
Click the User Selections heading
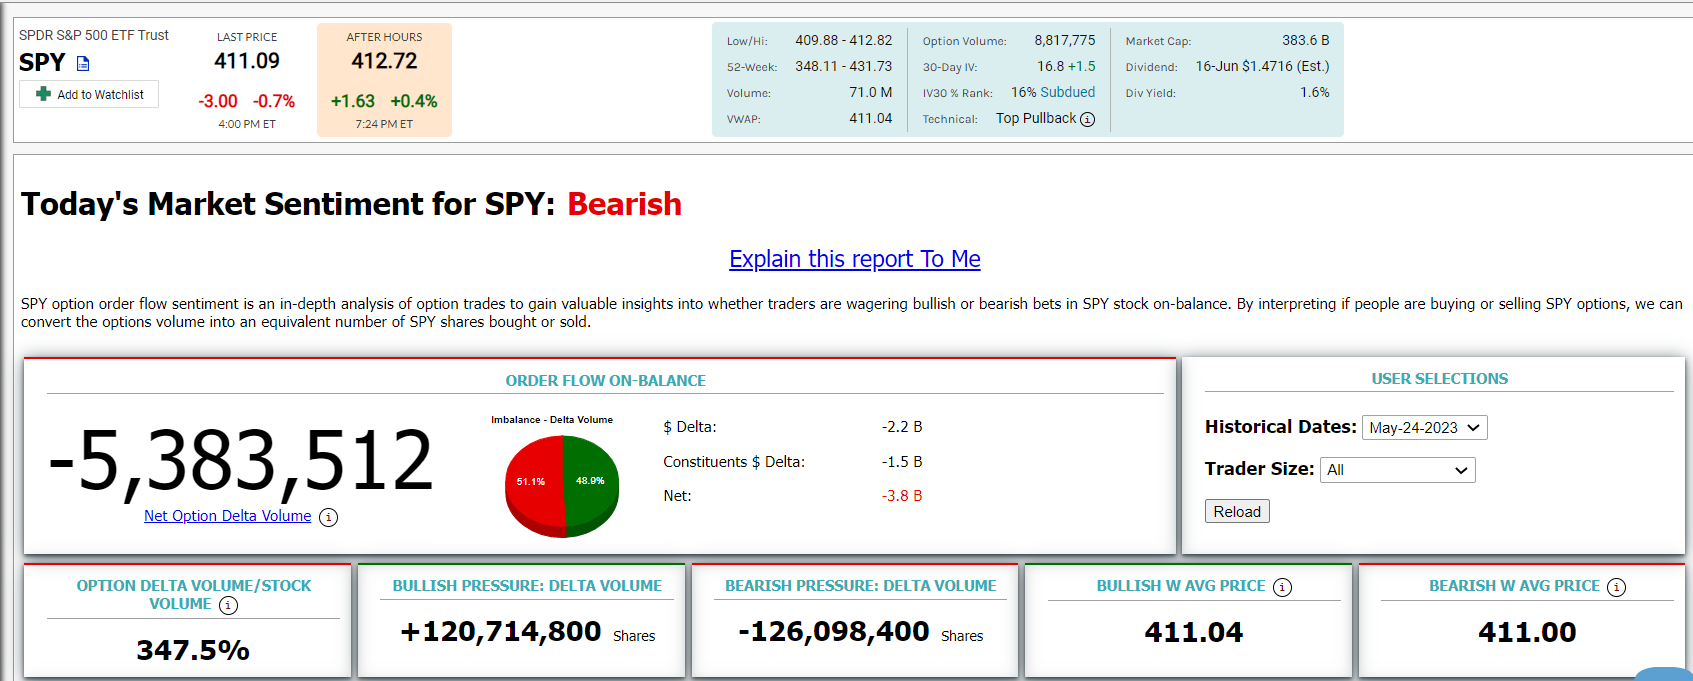pyautogui.click(x=1439, y=379)
